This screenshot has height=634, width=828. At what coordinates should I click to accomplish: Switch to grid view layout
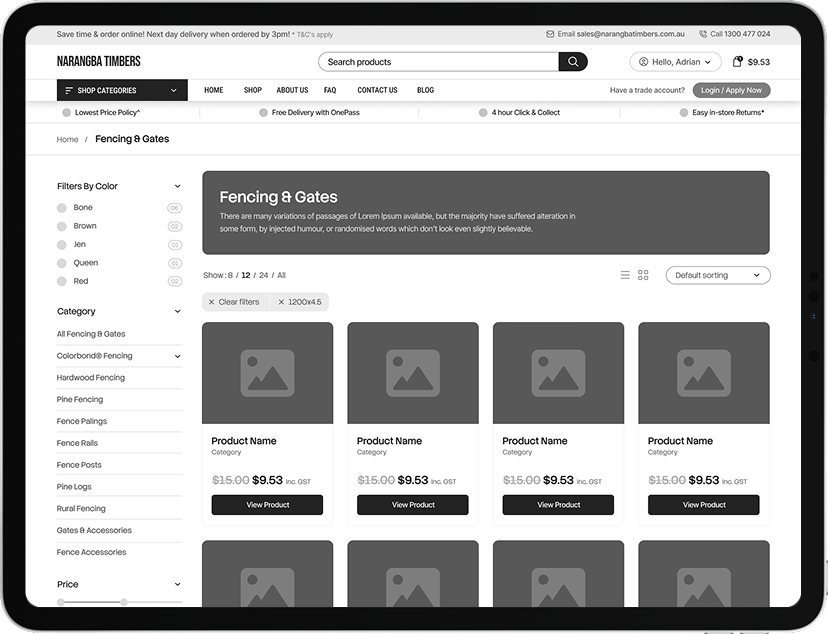643,275
